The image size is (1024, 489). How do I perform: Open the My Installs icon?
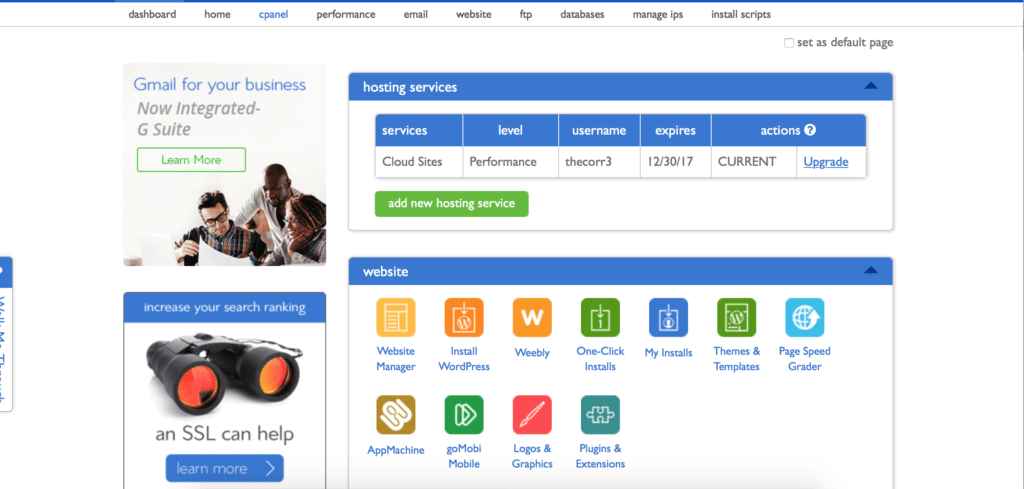[668, 317]
